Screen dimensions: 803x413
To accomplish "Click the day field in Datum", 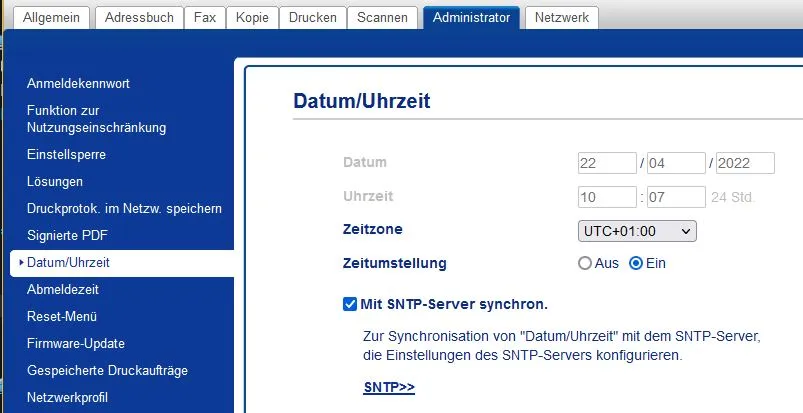I will tap(607, 163).
